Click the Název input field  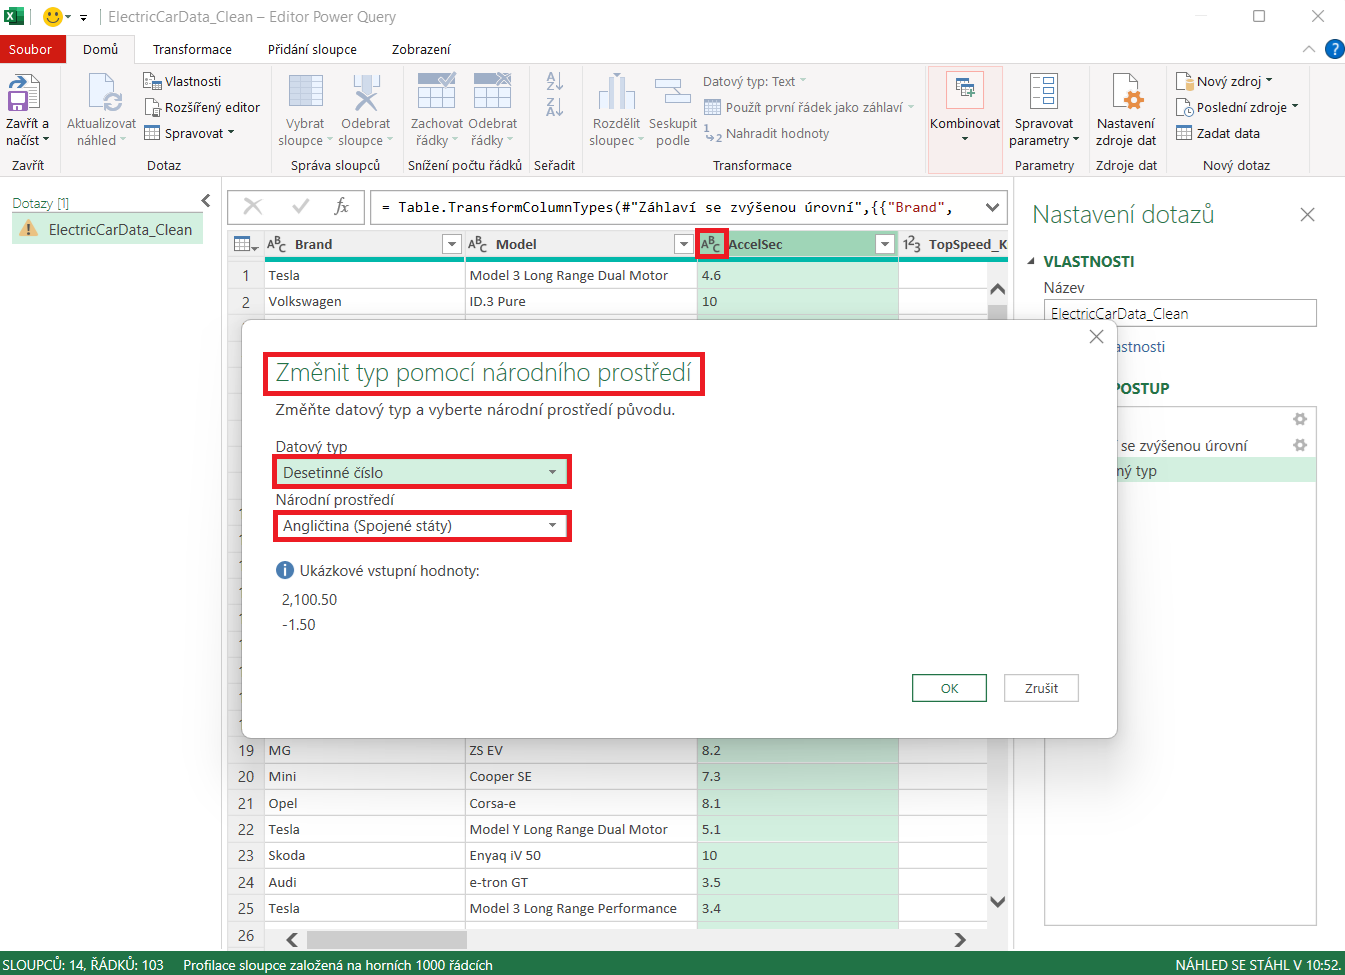click(1180, 313)
